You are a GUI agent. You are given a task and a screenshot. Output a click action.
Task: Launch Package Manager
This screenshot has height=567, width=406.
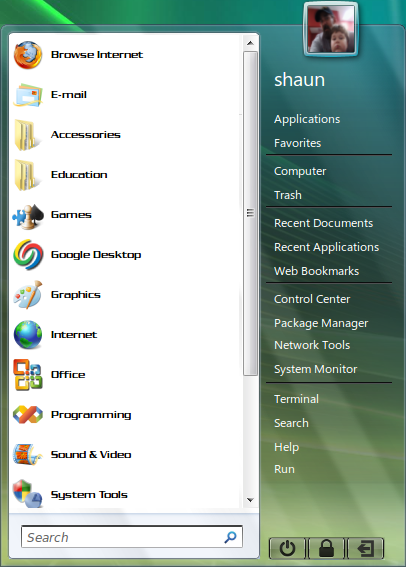pyautogui.click(x=321, y=323)
